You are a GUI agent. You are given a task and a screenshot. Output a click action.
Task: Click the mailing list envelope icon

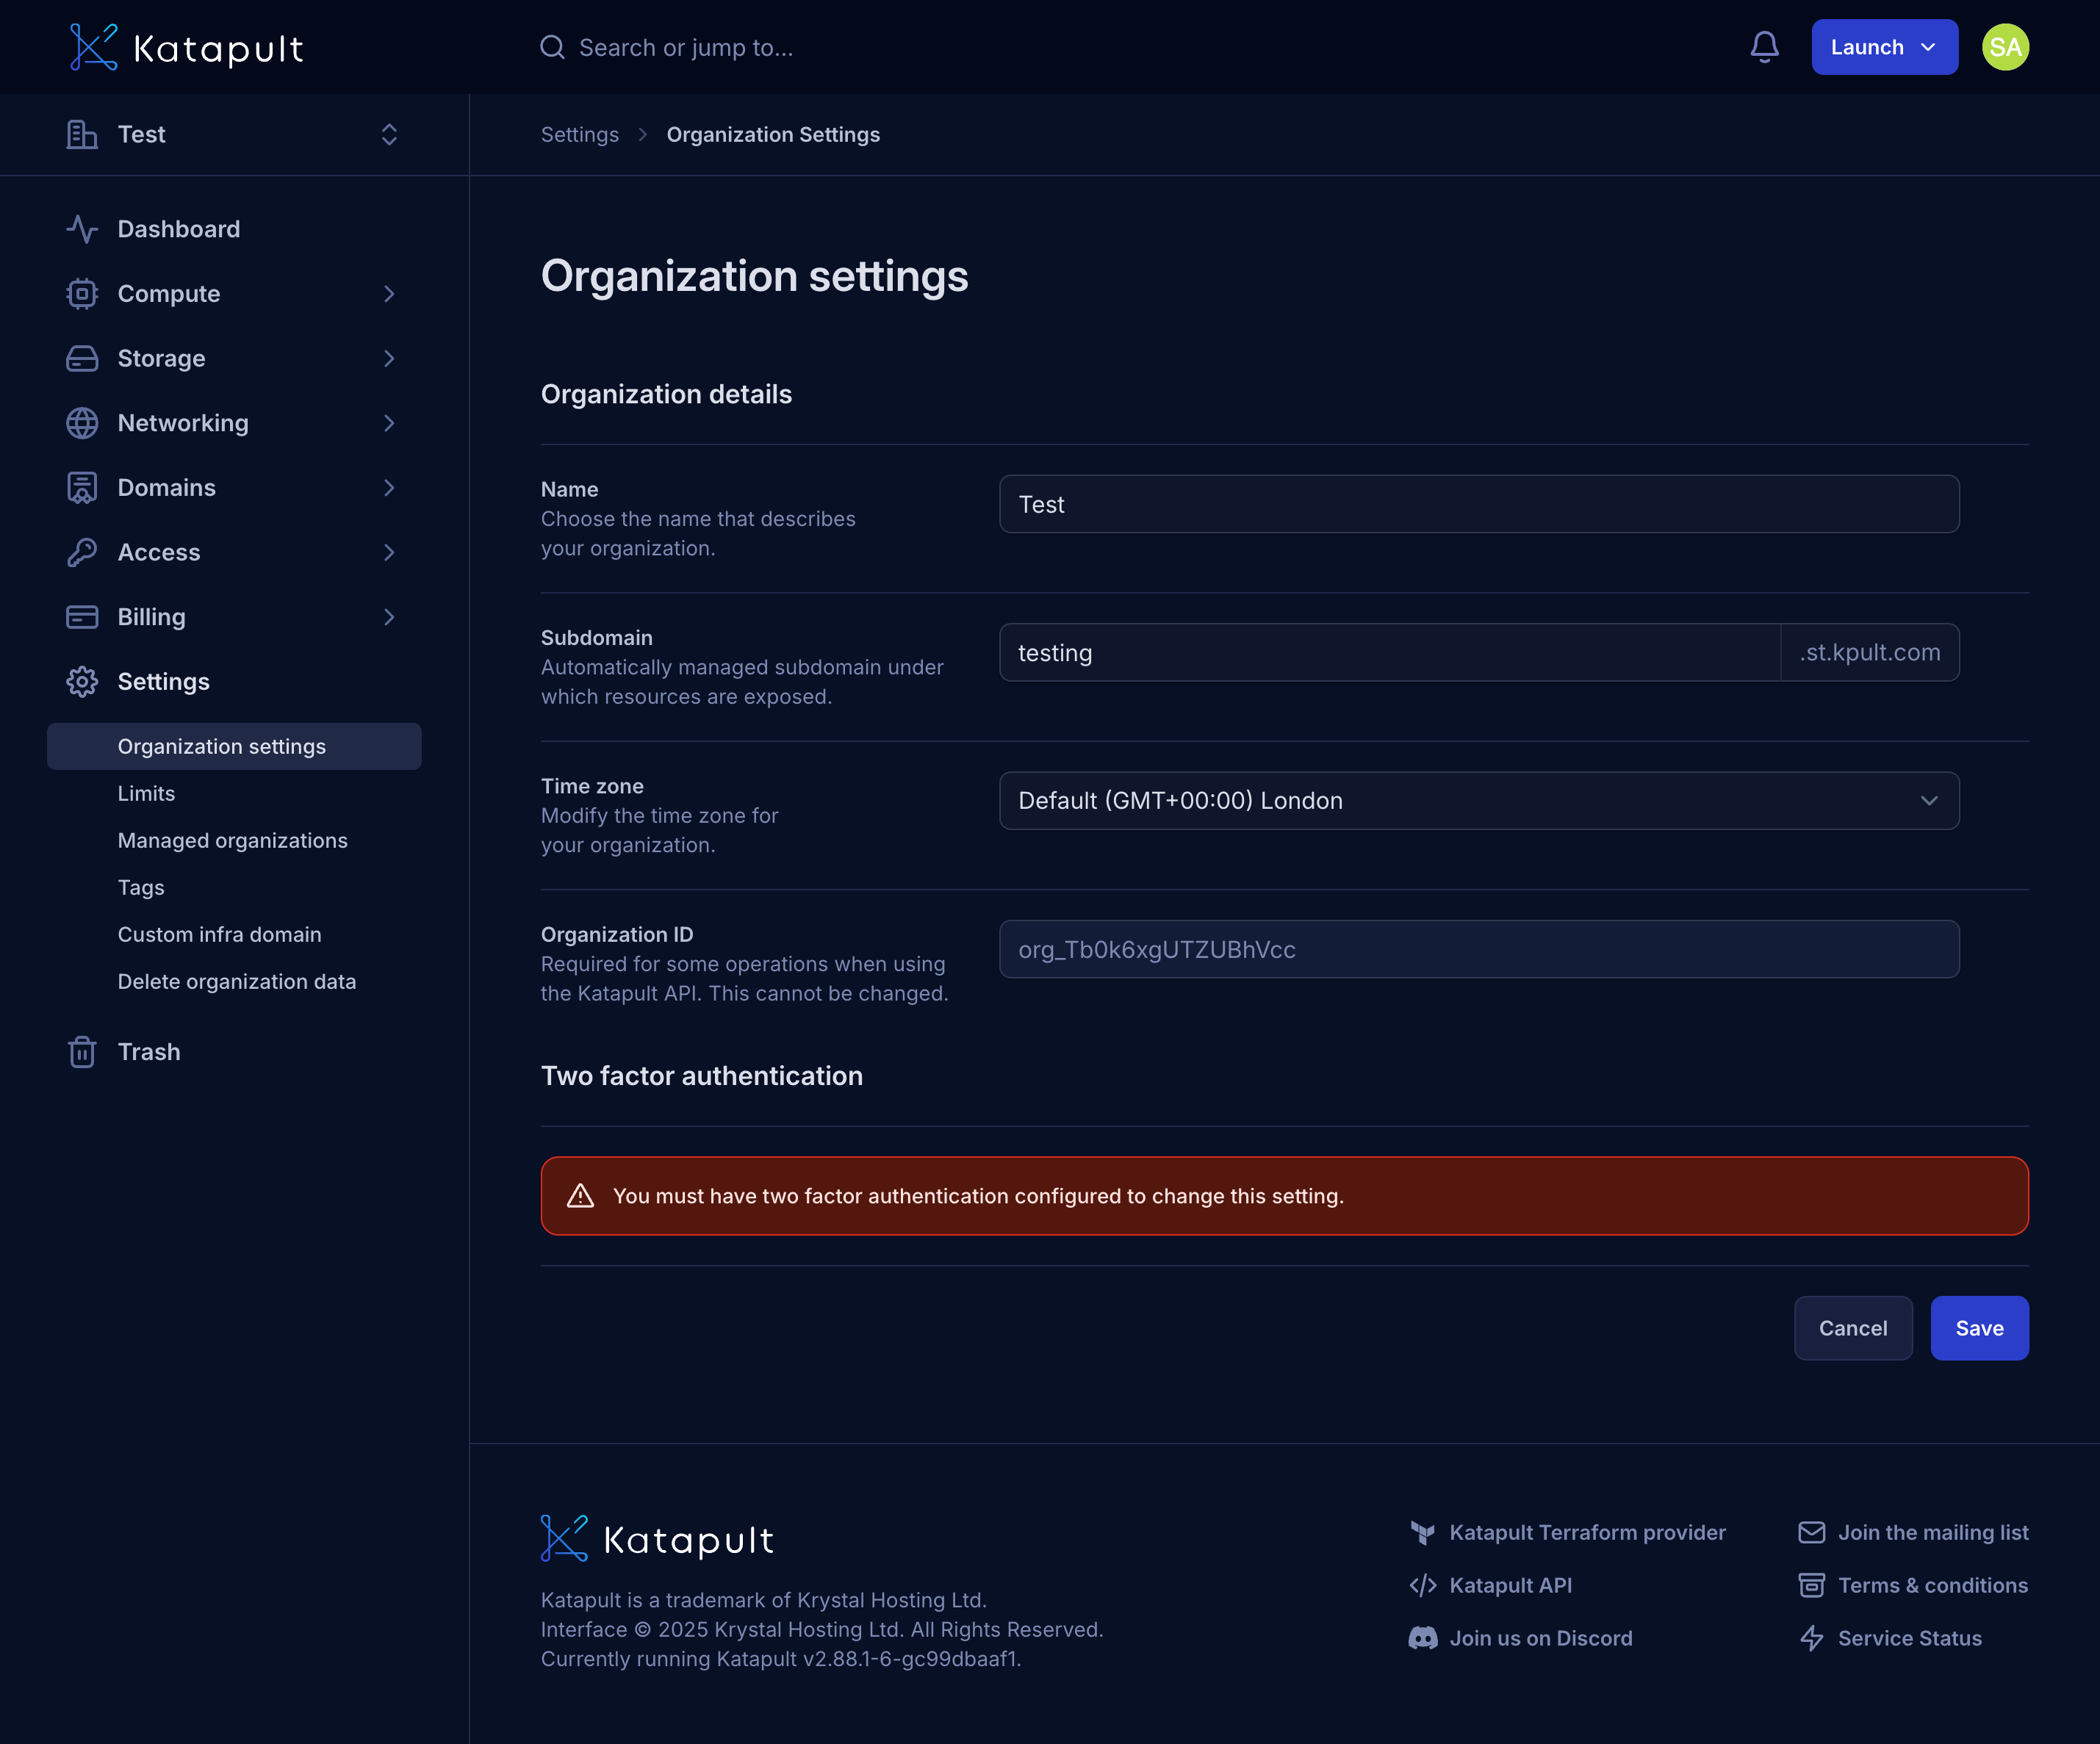click(1811, 1532)
